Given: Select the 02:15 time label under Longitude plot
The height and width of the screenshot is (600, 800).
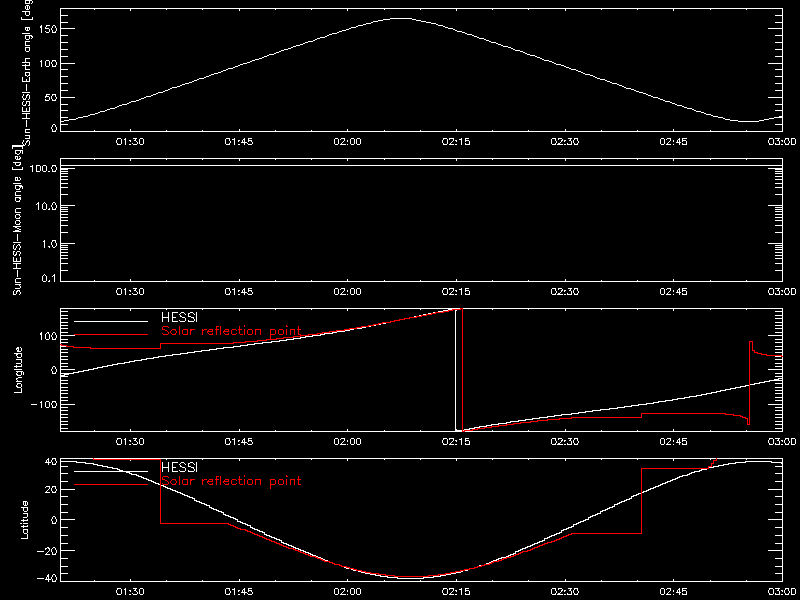Looking at the screenshot, I should point(456,442).
